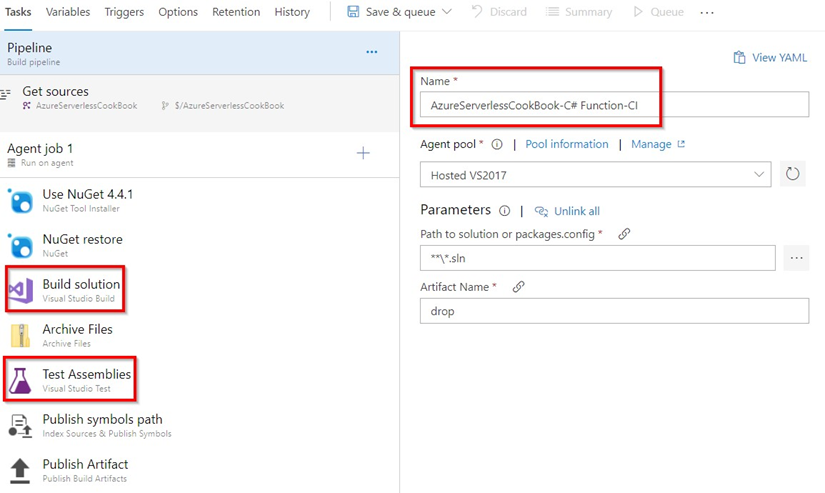
Task: Click the Test Assemblies flask icon
Action: pos(21,381)
